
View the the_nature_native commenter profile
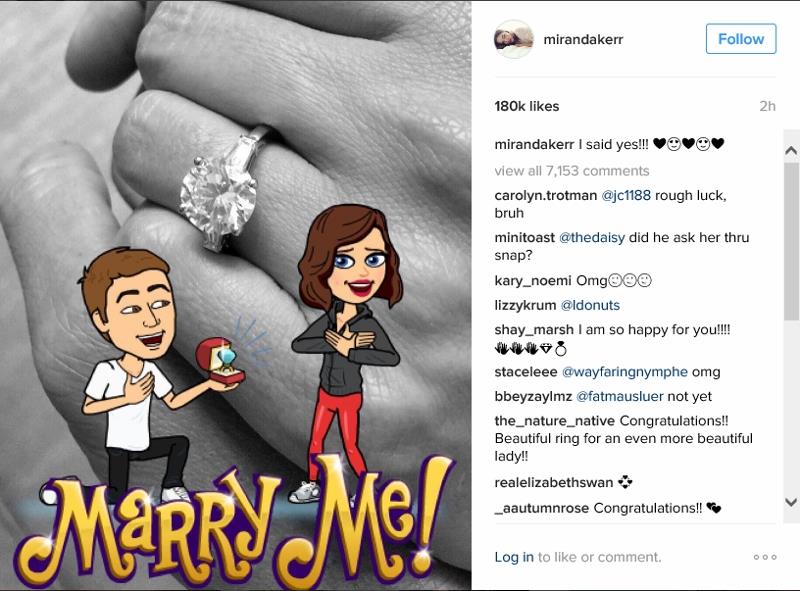tap(555, 421)
